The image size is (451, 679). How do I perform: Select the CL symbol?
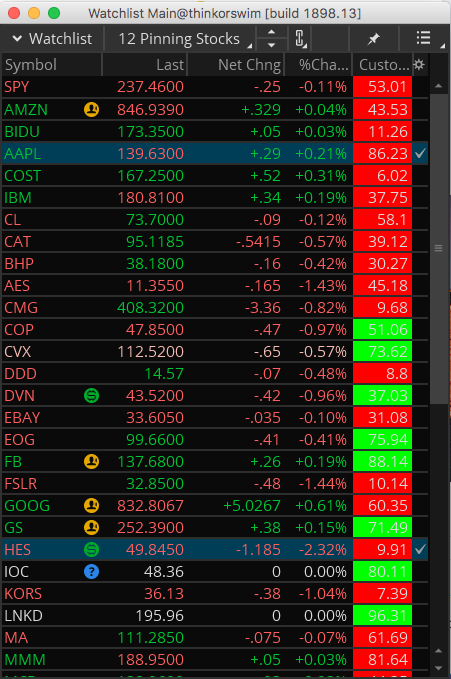[13, 220]
